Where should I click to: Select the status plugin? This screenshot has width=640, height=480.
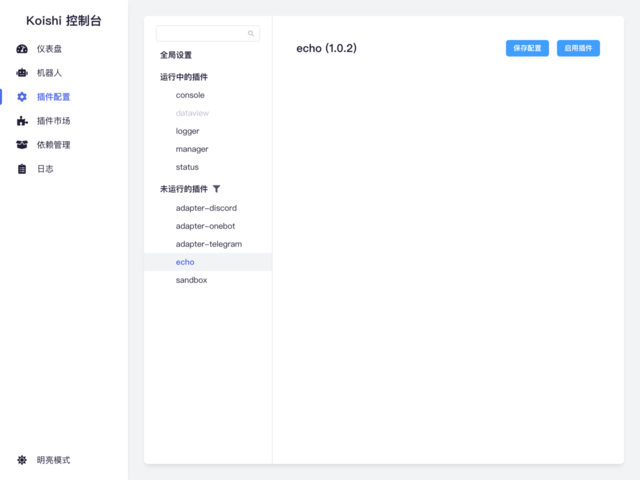click(x=187, y=167)
